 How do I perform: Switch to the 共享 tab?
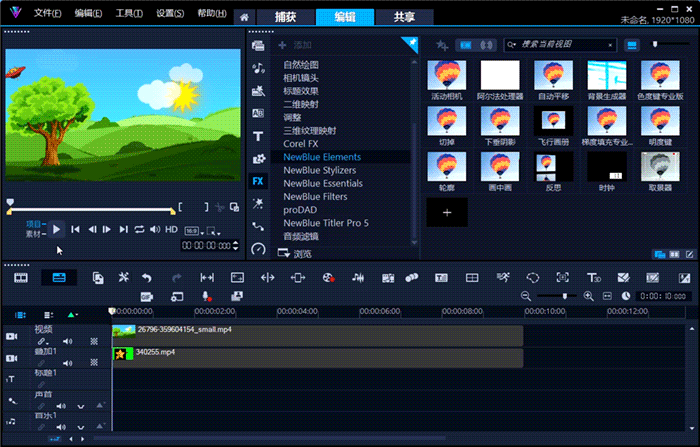point(404,17)
